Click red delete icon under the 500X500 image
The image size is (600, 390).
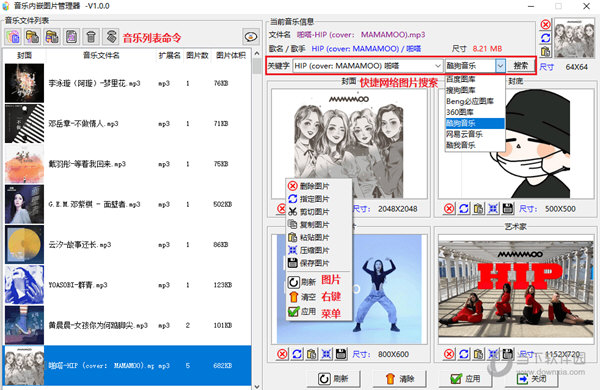[x=449, y=209]
